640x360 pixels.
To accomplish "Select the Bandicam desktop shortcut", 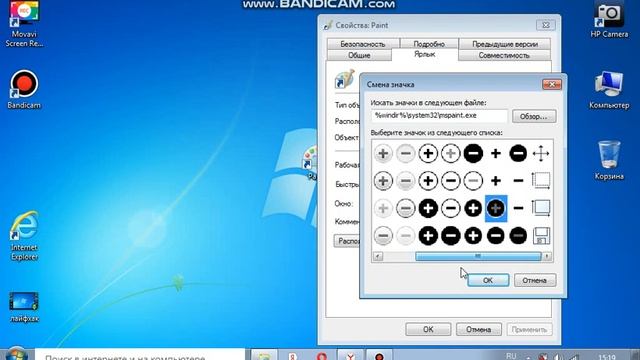I will coord(24,90).
